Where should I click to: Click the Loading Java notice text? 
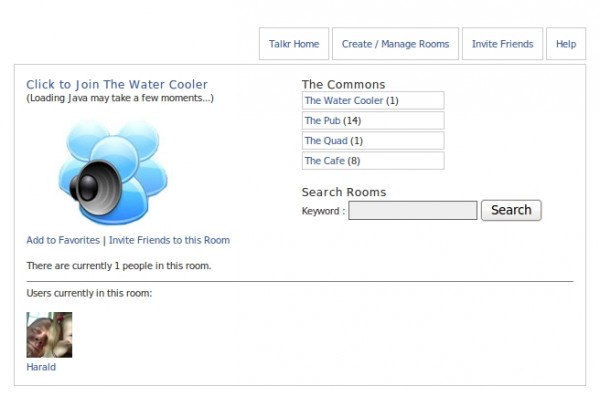120,98
